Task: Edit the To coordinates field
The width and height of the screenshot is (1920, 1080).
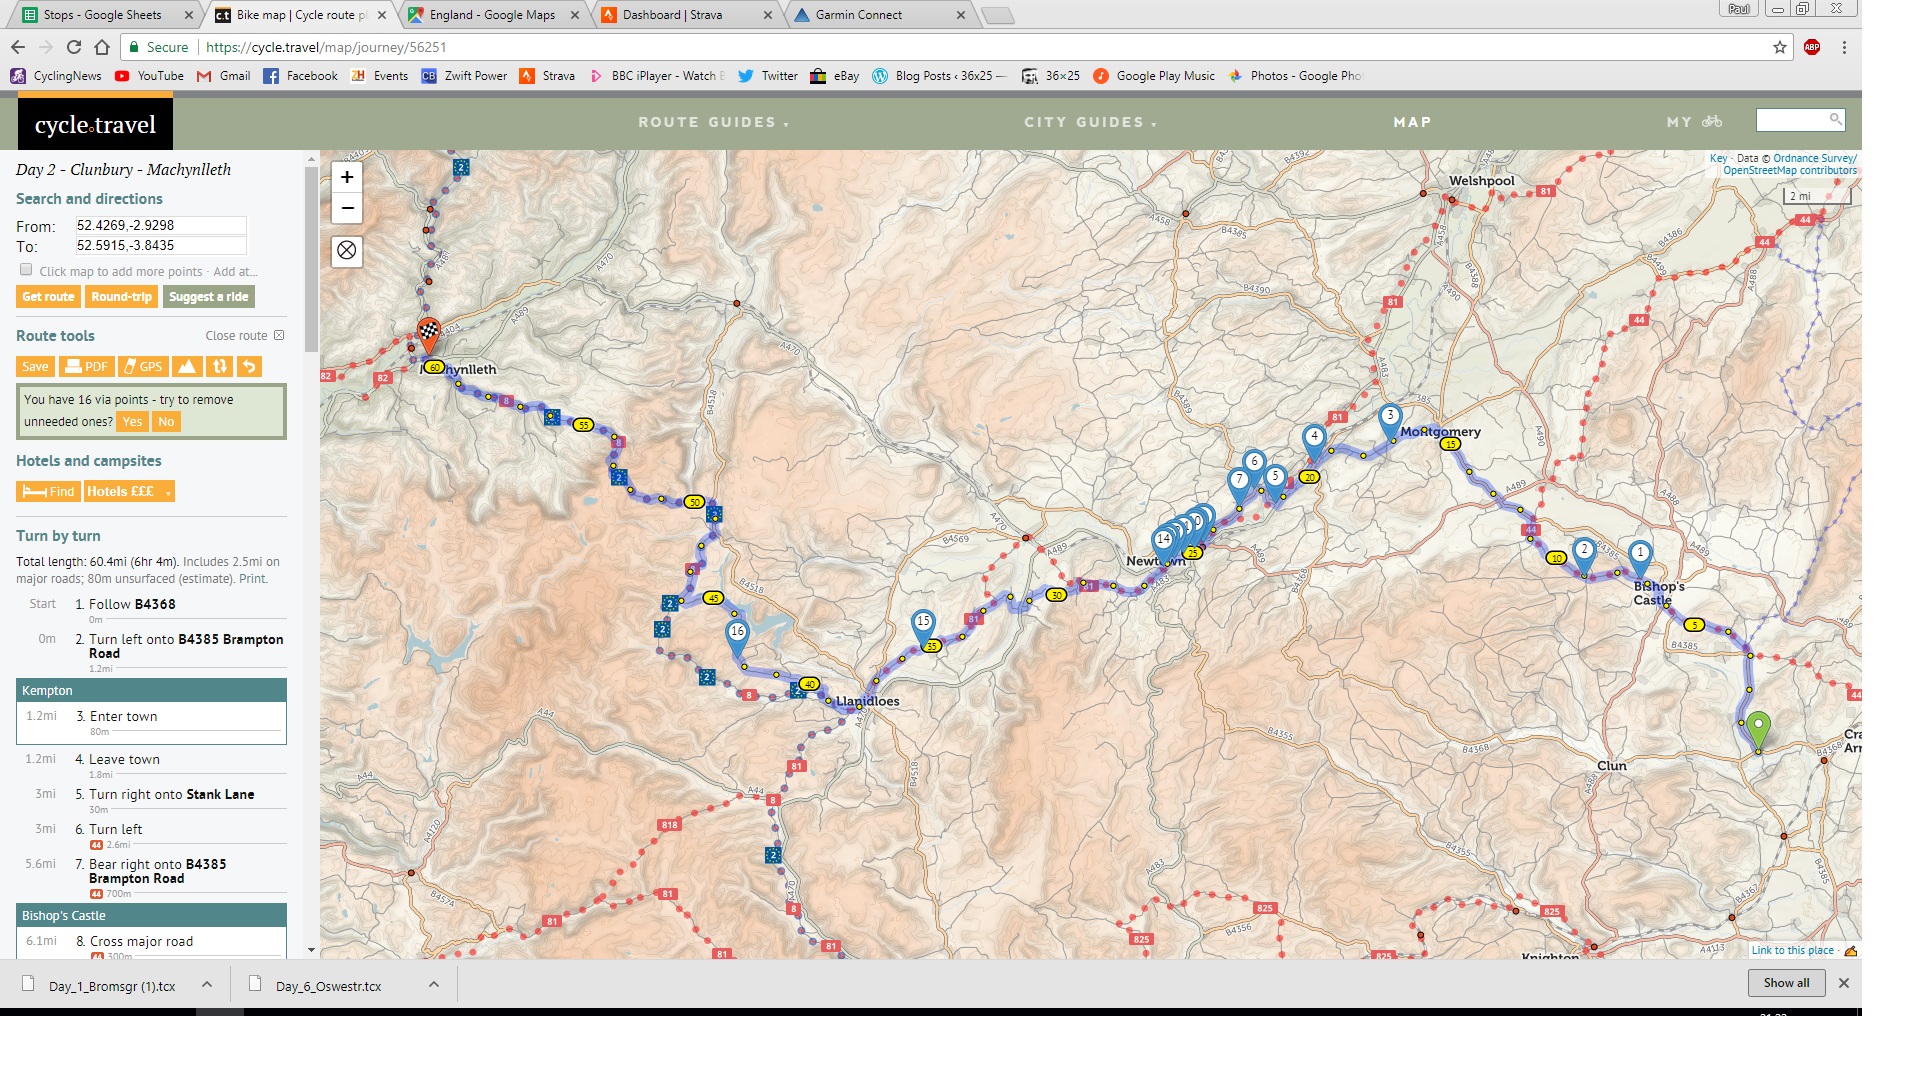Action: (x=161, y=245)
